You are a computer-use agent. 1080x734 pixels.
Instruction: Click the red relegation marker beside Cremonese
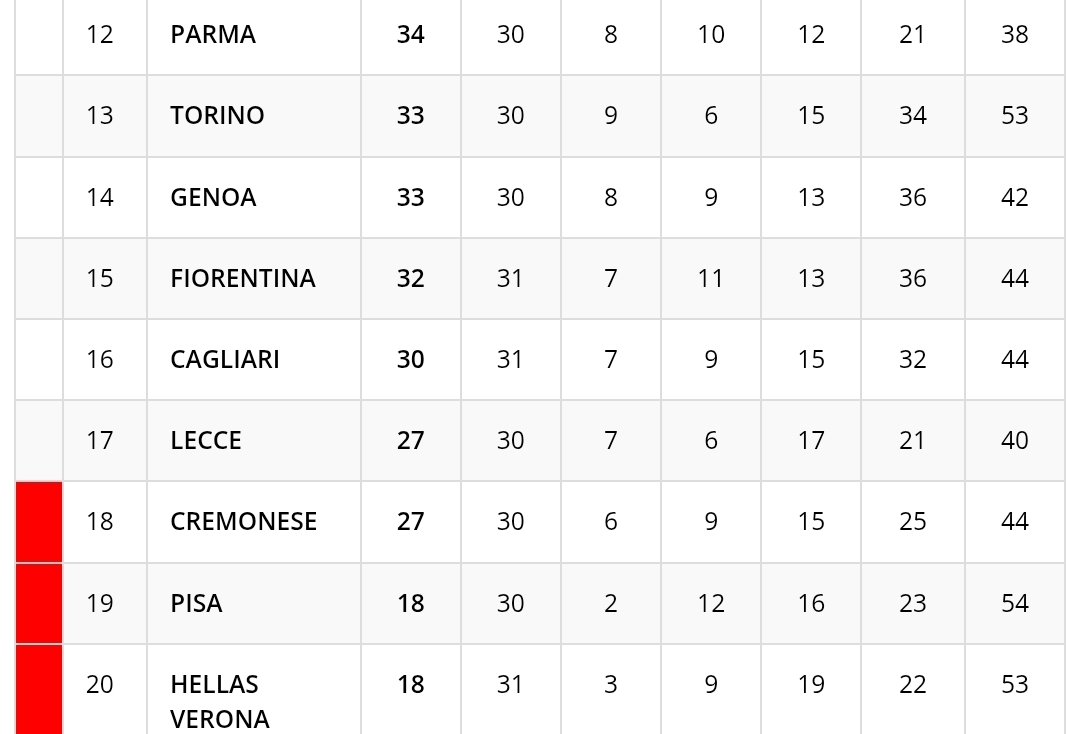[39, 522]
